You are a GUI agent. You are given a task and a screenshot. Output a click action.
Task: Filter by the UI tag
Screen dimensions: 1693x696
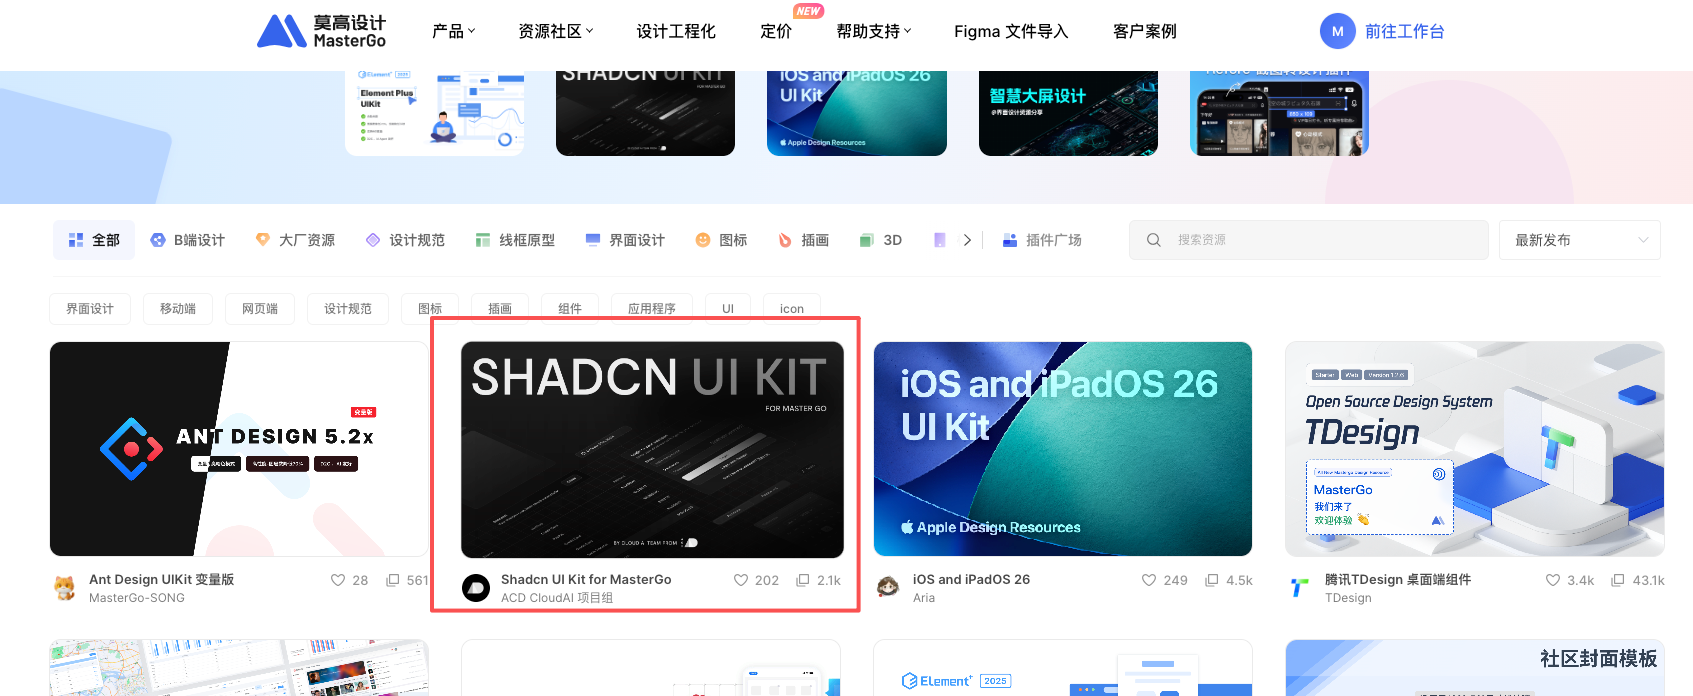click(x=728, y=309)
